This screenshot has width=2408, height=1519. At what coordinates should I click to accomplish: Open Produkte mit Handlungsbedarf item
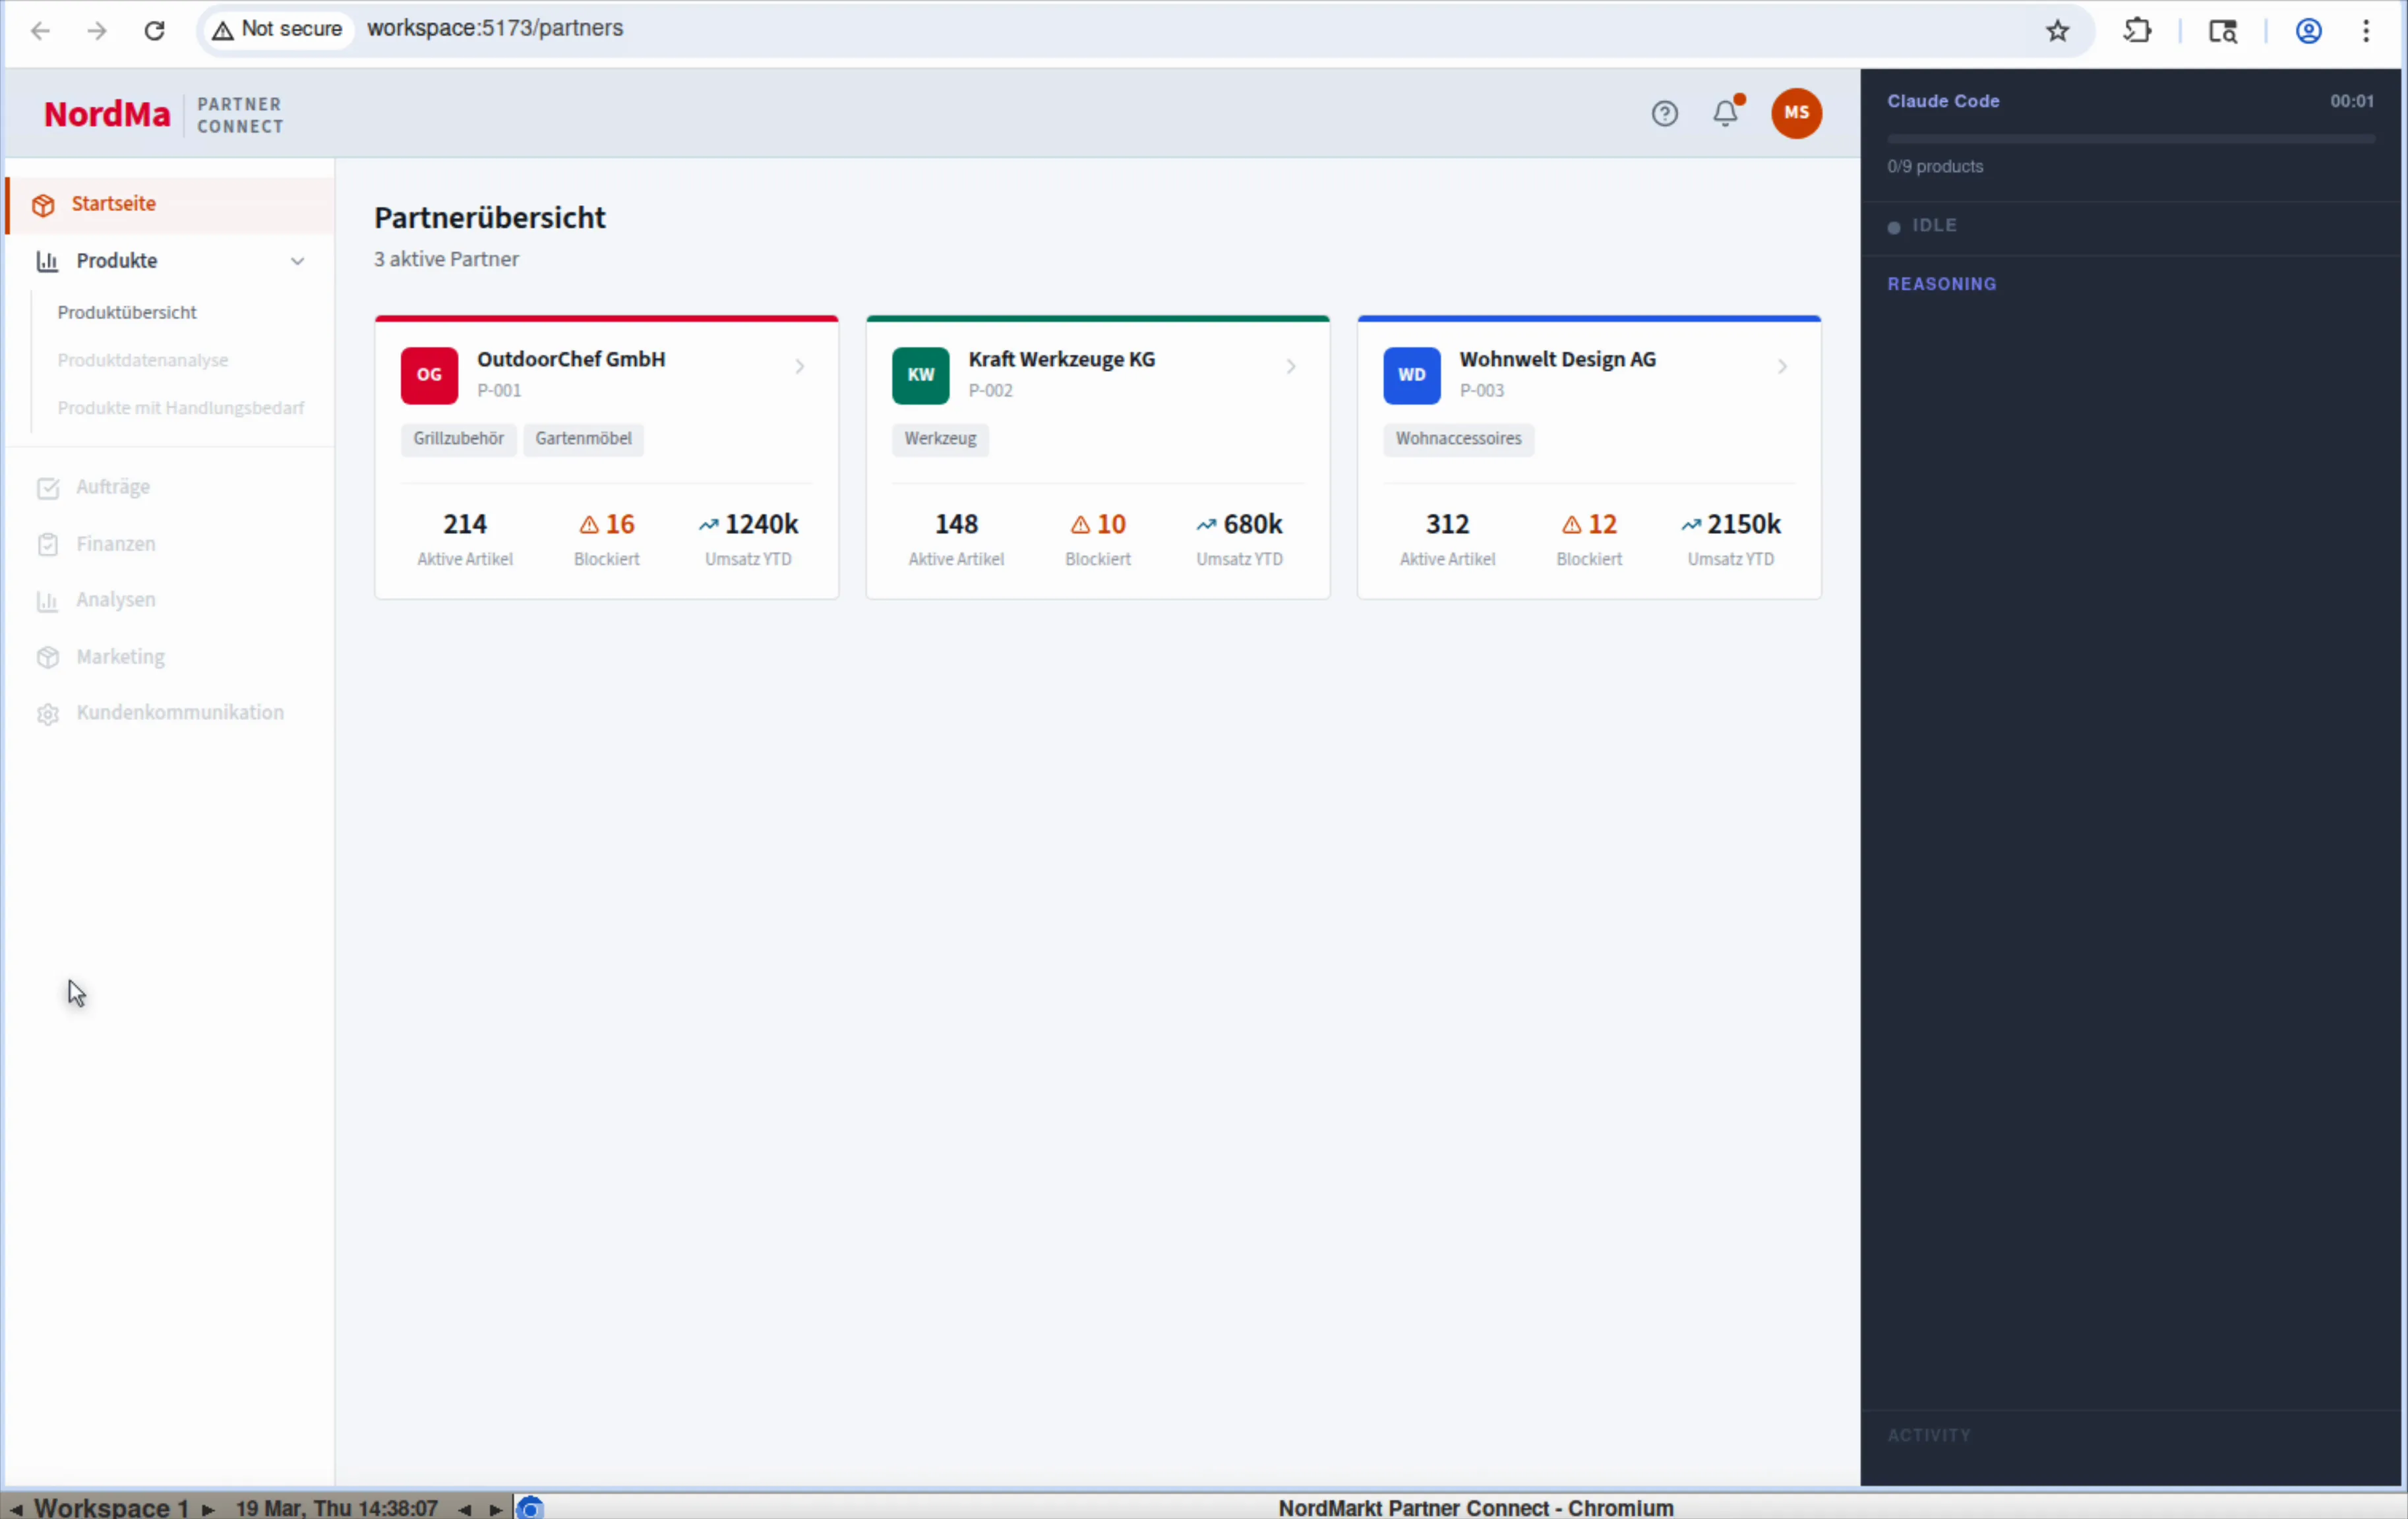pyautogui.click(x=181, y=408)
